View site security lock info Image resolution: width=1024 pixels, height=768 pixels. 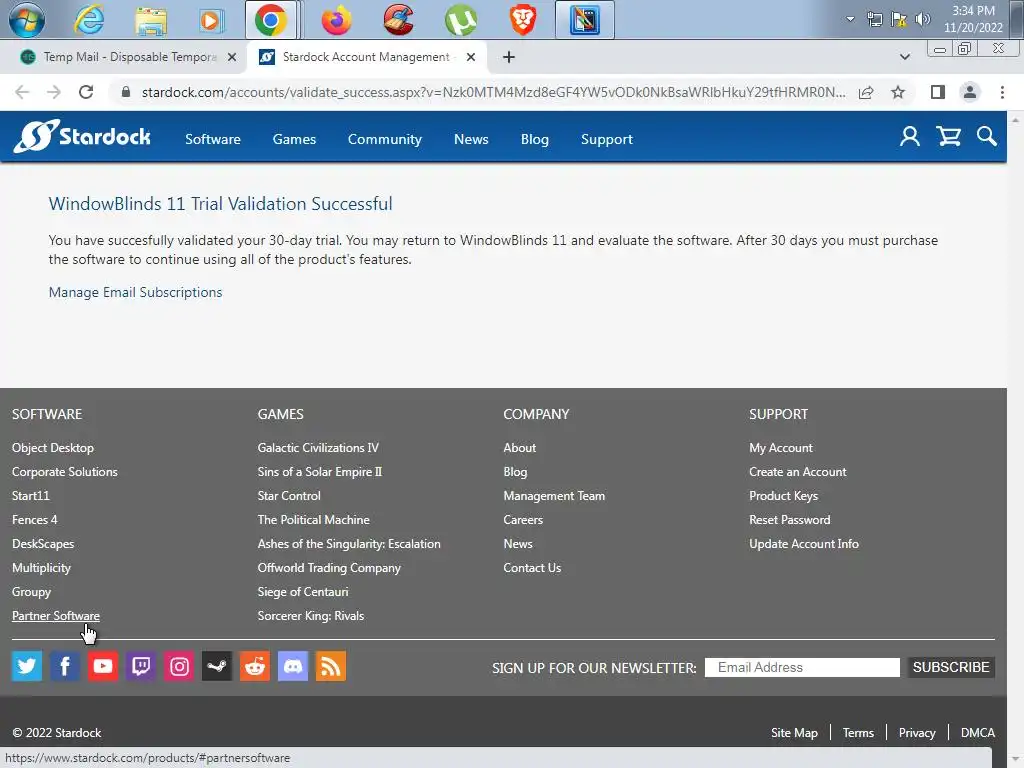[126, 92]
